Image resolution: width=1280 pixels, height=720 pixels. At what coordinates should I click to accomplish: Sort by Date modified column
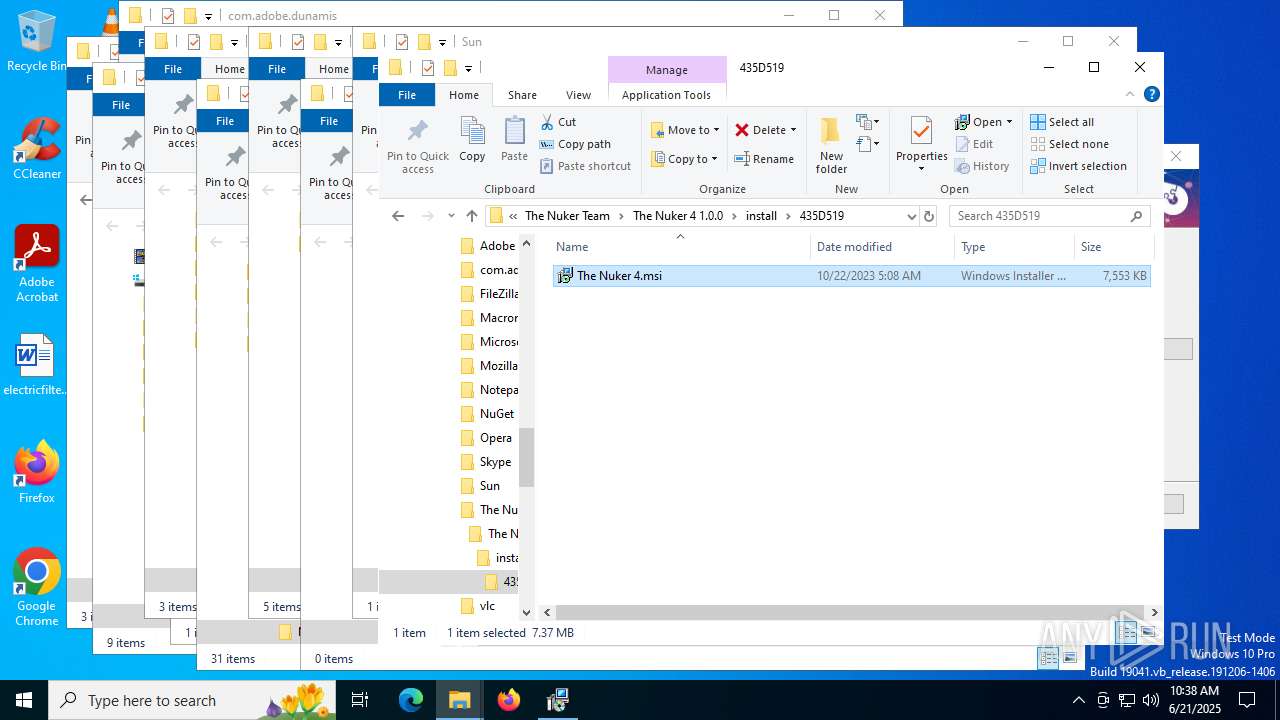click(x=882, y=247)
